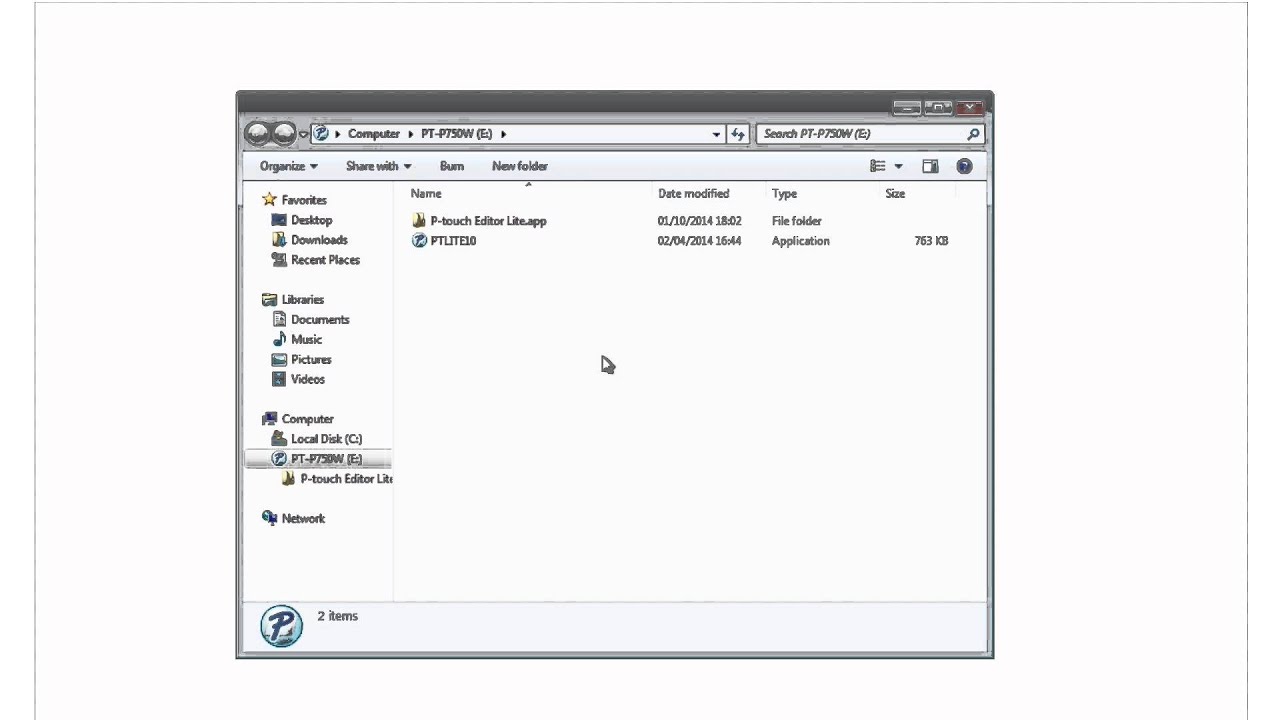Click the Computer monitor icon

tap(269, 419)
